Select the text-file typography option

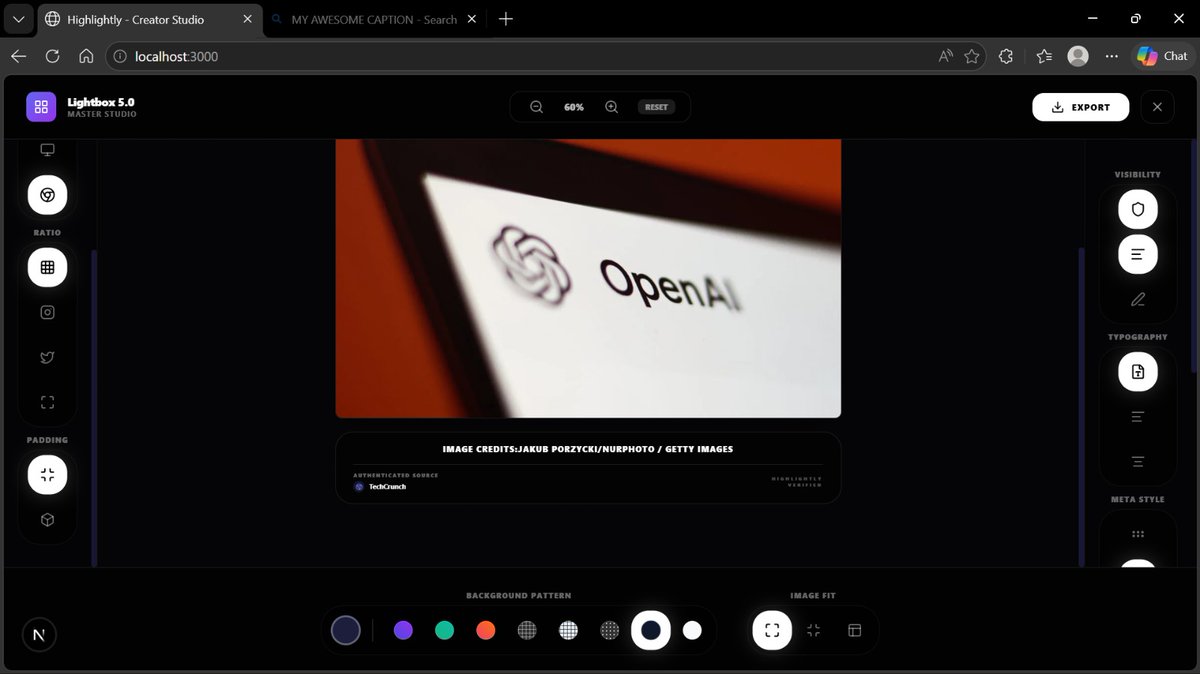[x=1138, y=372]
